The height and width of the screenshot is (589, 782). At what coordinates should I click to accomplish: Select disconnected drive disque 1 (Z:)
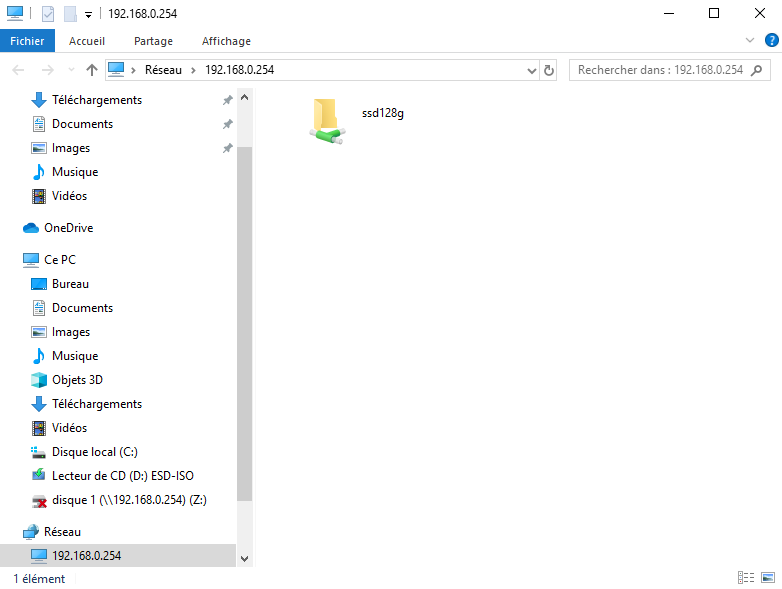click(x=128, y=500)
